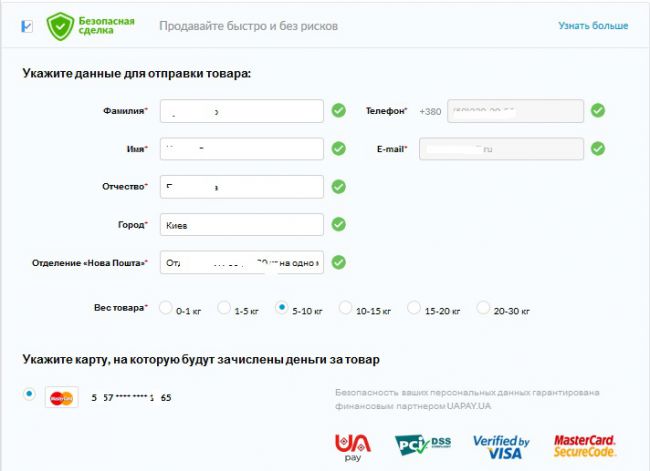Viewport: 650px width, 471px height.
Task: Click the Фамилия input field
Action: [x=241, y=111]
